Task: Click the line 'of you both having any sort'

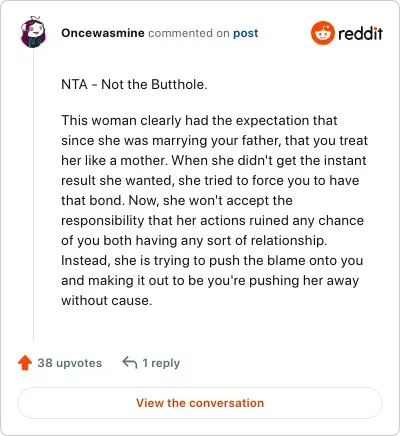Action: 194,241
